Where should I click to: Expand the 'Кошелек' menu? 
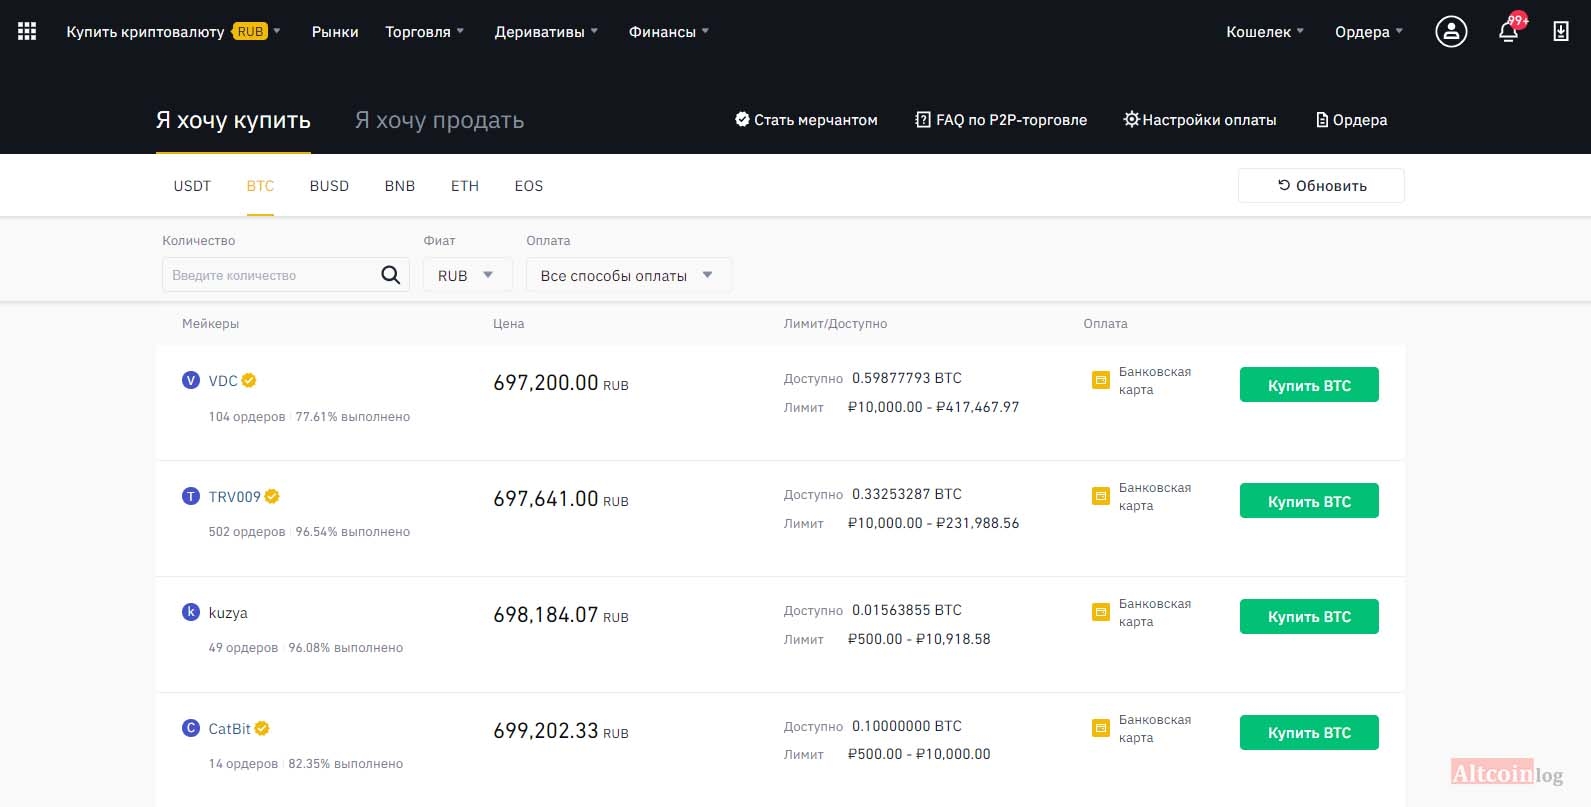click(x=1265, y=31)
